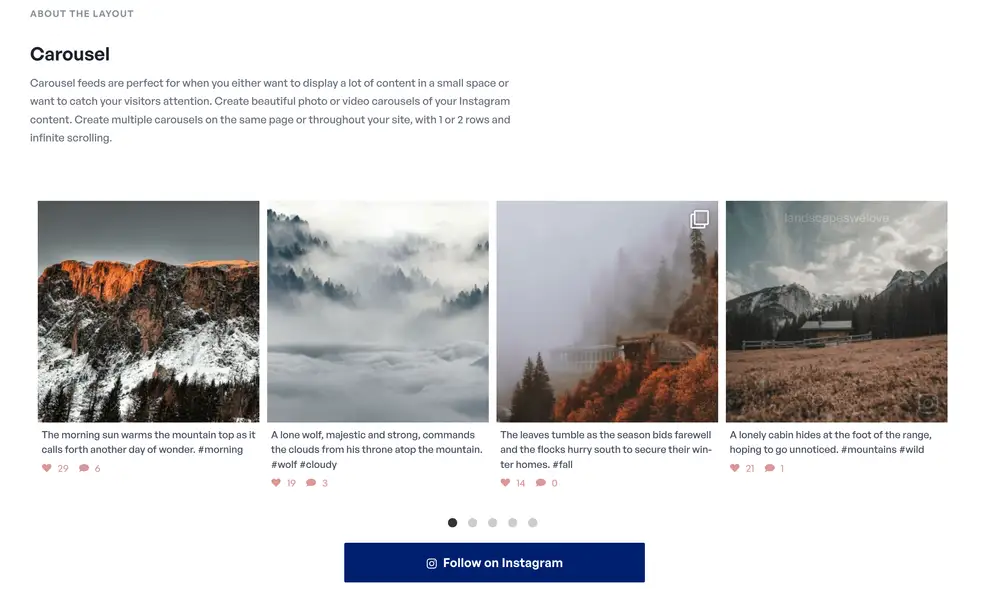Click the comment bubble with 0 comments
983x589 pixels.
540,482
